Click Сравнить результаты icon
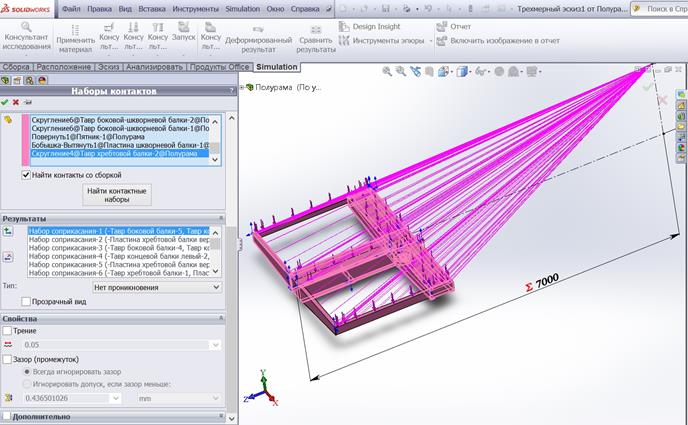The height and width of the screenshot is (425, 688). click(316, 30)
